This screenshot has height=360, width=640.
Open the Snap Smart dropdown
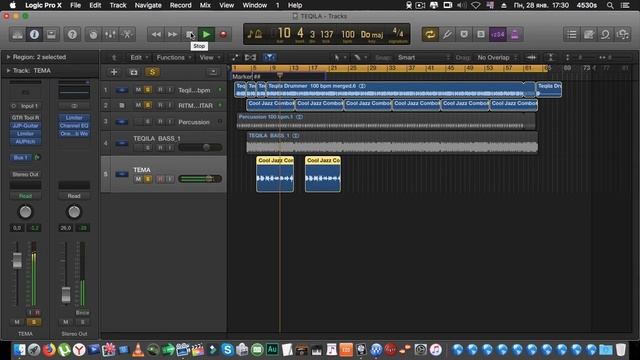coord(423,58)
